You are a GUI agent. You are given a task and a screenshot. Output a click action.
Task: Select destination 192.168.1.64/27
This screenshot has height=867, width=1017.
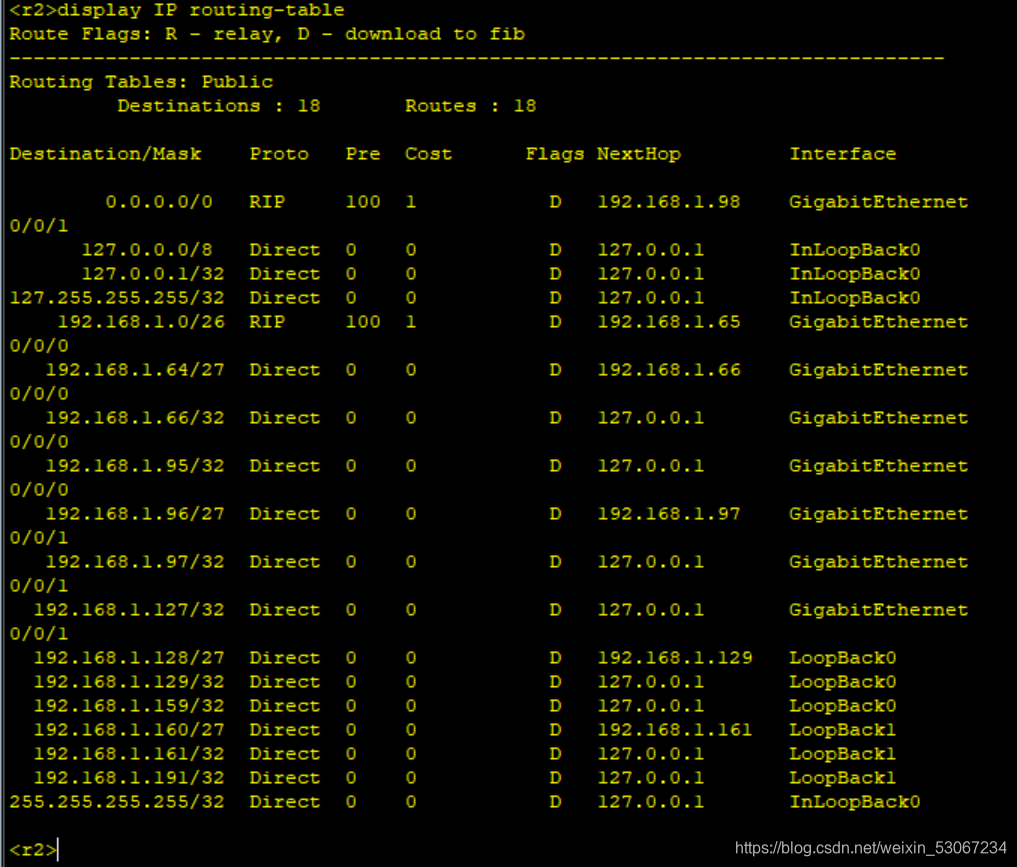point(135,370)
